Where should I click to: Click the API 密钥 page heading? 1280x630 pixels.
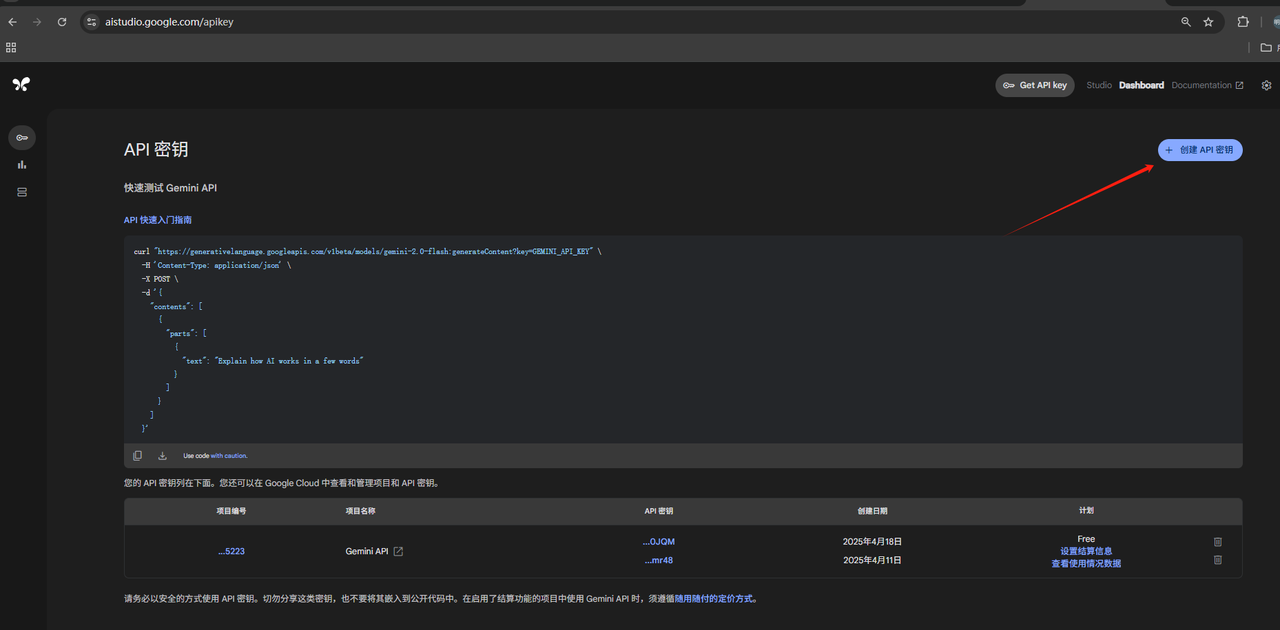(156, 149)
